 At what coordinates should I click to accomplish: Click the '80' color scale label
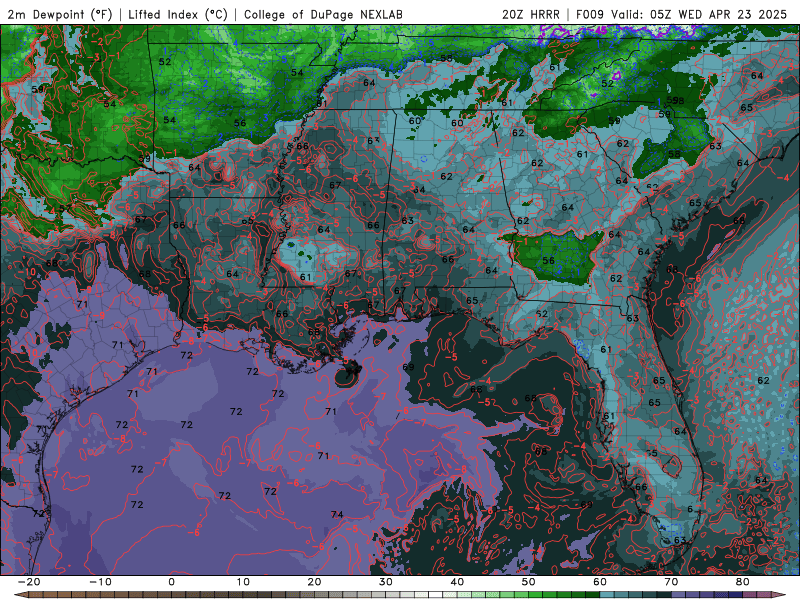coord(743,582)
